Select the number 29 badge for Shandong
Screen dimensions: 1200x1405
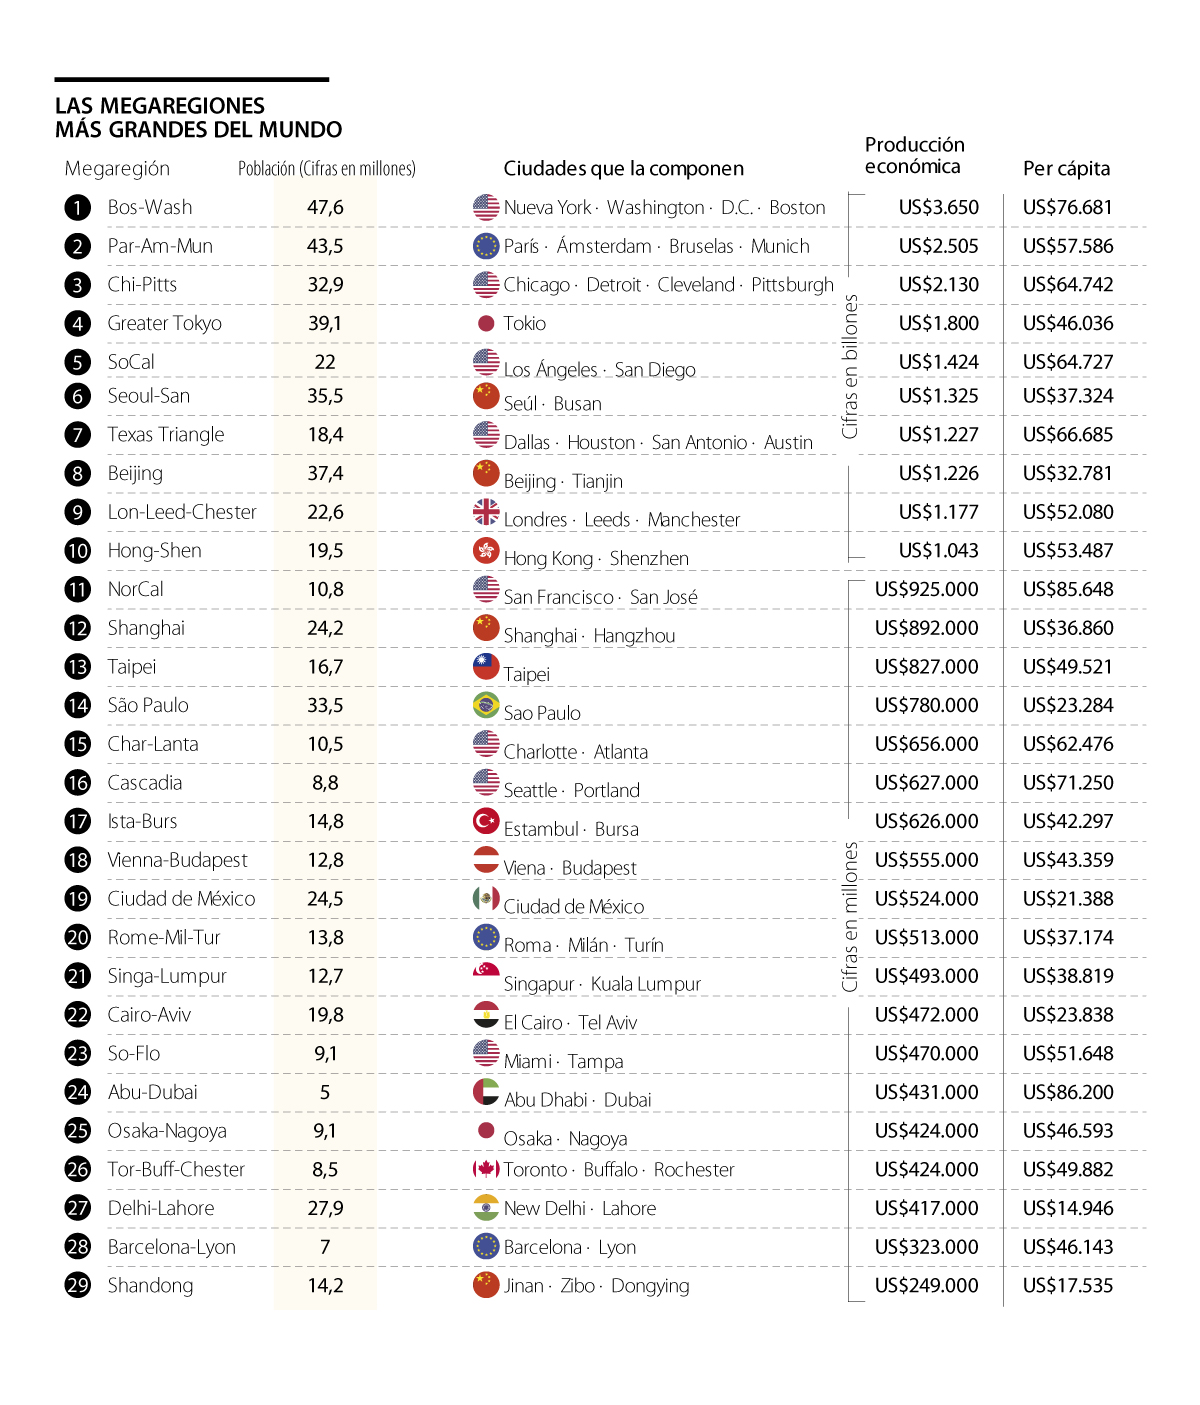pyautogui.click(x=77, y=1285)
